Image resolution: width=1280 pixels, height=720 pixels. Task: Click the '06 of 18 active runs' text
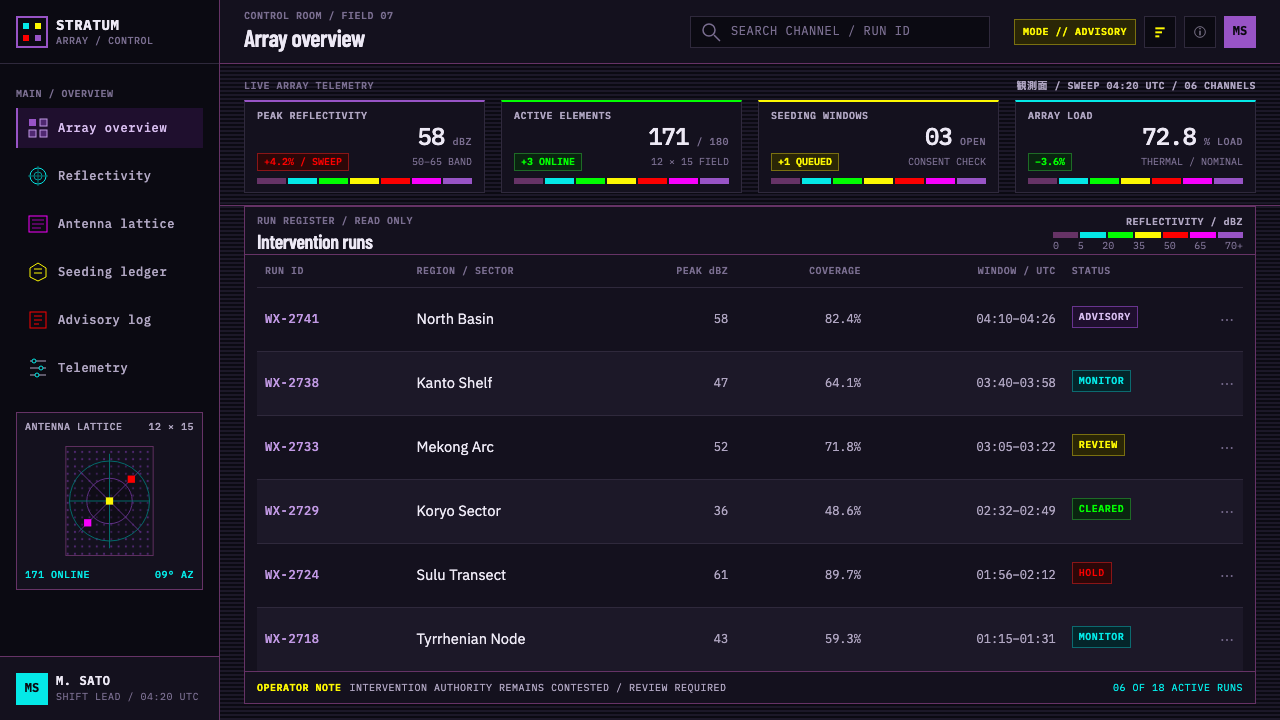pos(1178,688)
